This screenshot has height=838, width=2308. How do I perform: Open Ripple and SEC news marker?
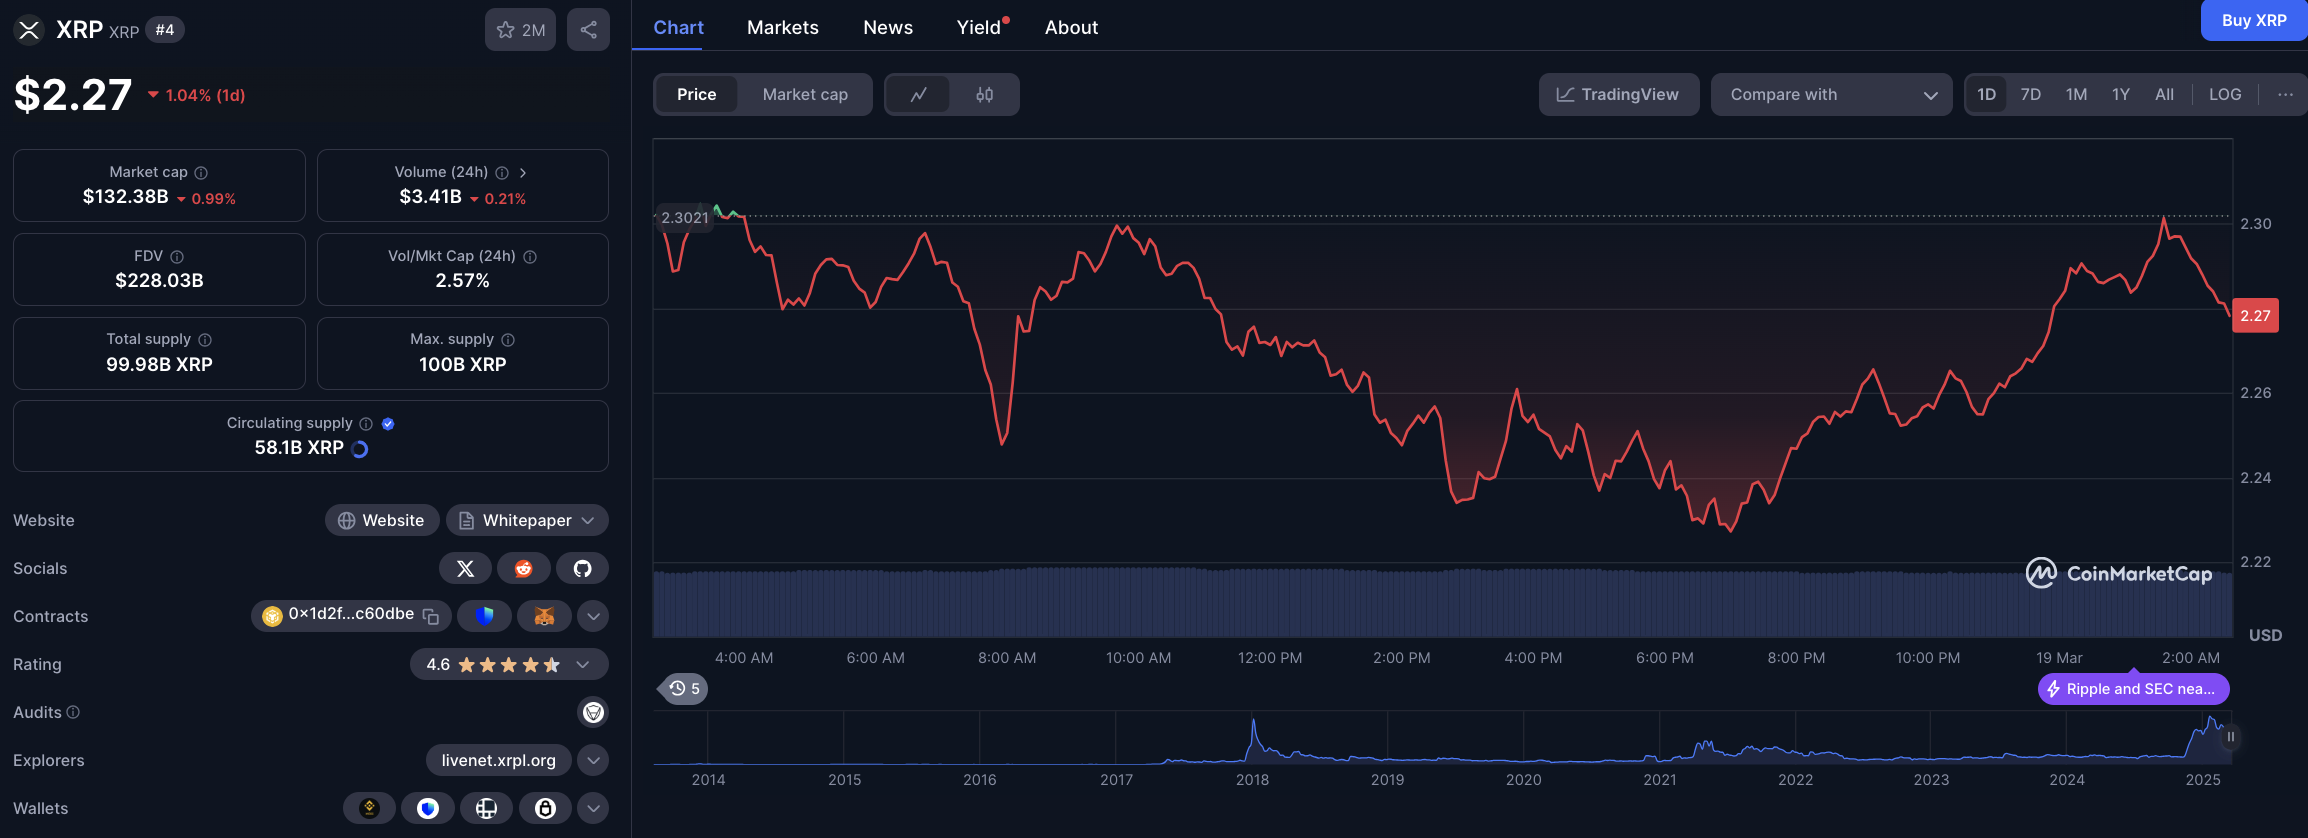click(2133, 689)
